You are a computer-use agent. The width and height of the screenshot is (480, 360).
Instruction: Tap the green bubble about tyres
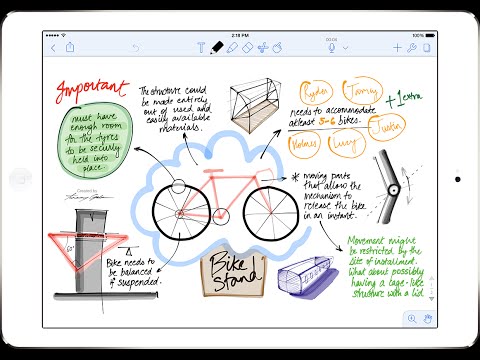point(95,142)
